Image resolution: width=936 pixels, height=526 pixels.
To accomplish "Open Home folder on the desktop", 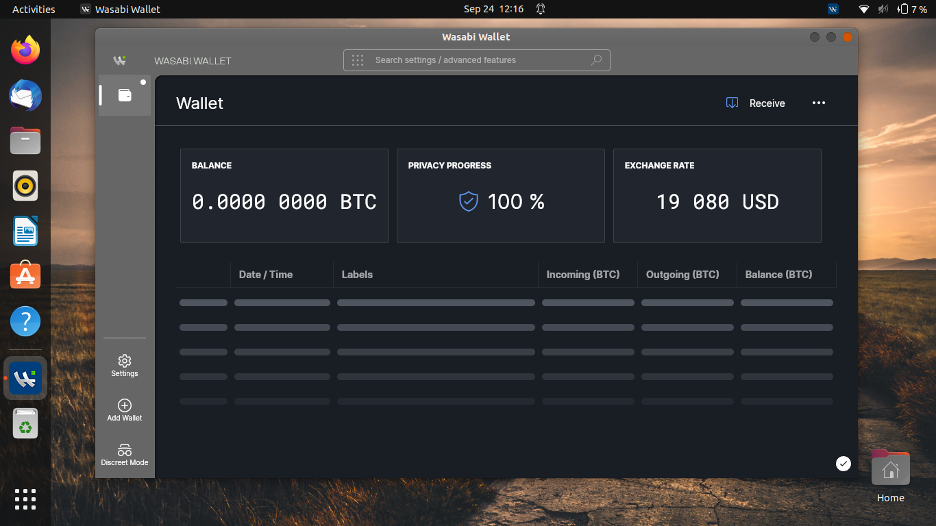I will click(x=890, y=476).
